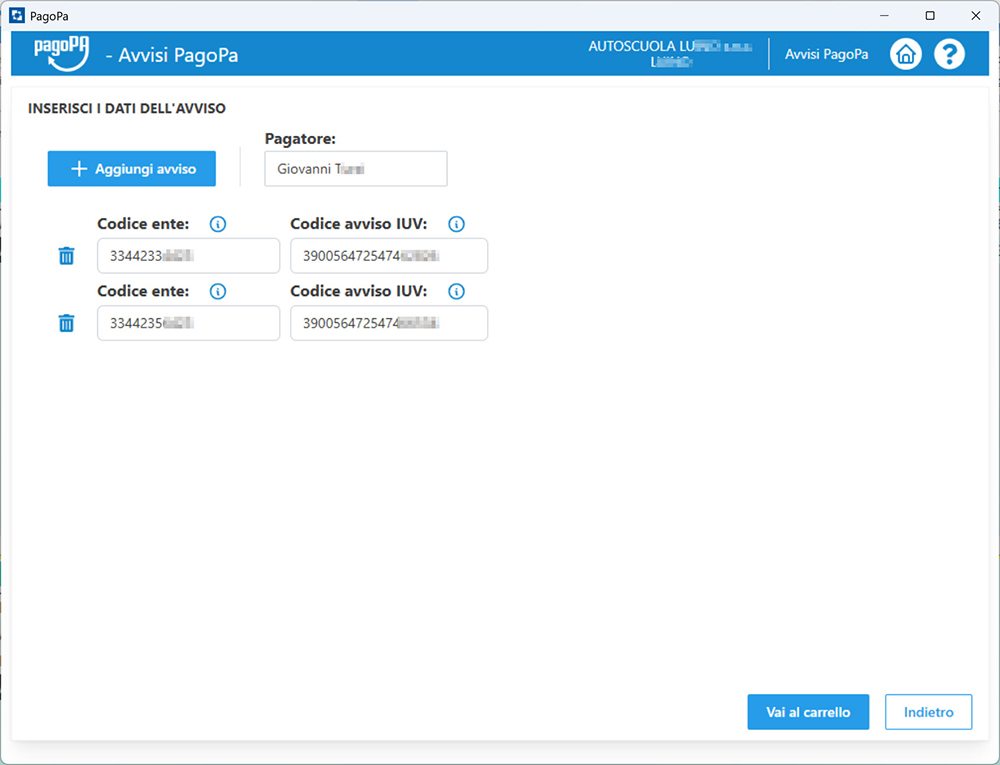Open help via the question mark icon
Screen dimensions: 1000x765
[949, 54]
